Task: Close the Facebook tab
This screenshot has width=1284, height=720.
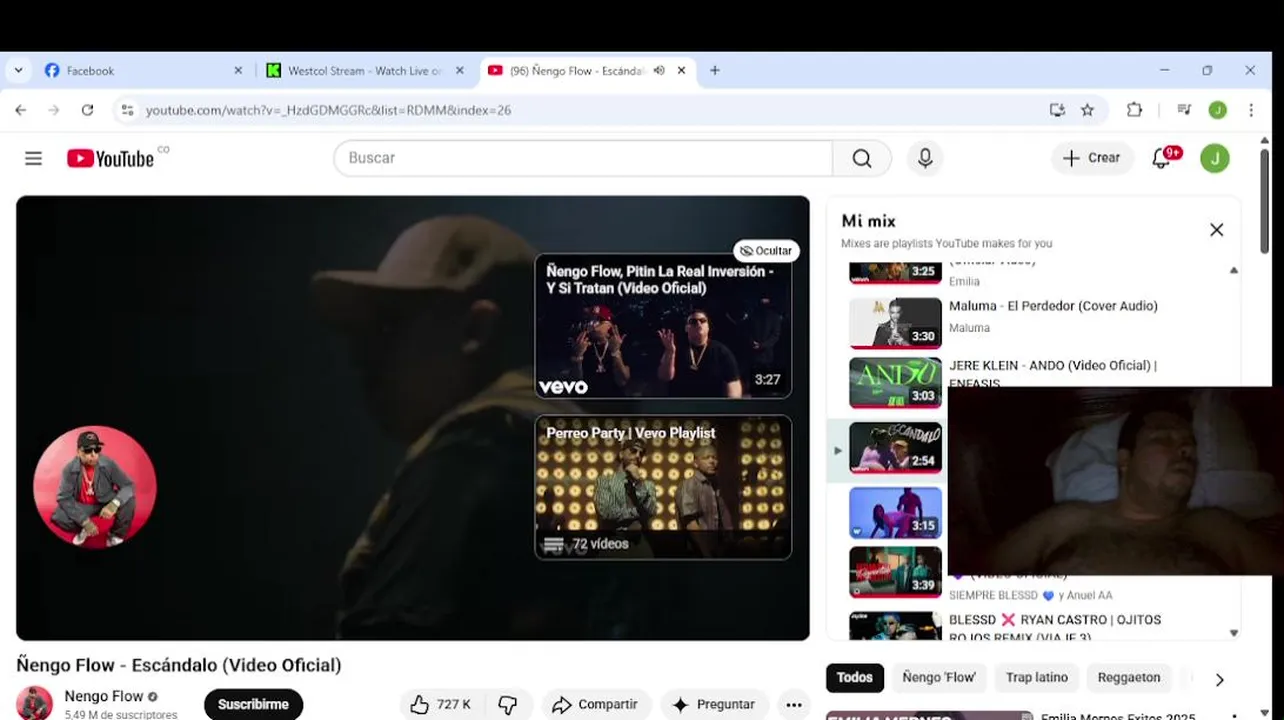Action: [238, 71]
